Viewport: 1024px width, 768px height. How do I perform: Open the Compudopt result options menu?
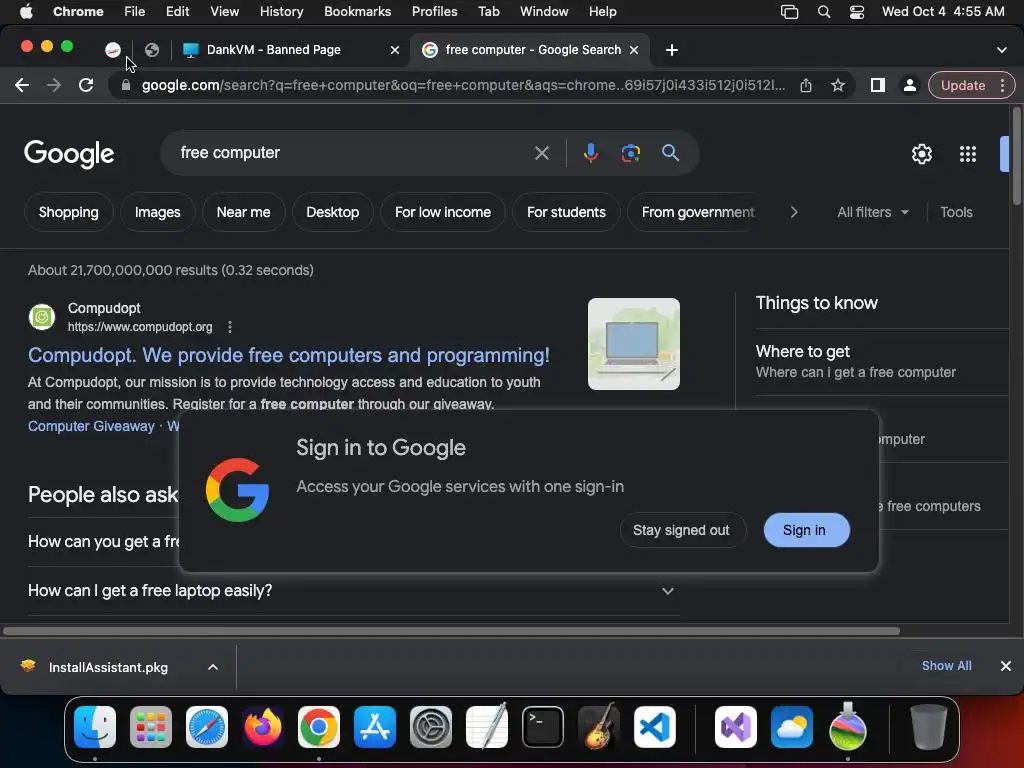(230, 327)
